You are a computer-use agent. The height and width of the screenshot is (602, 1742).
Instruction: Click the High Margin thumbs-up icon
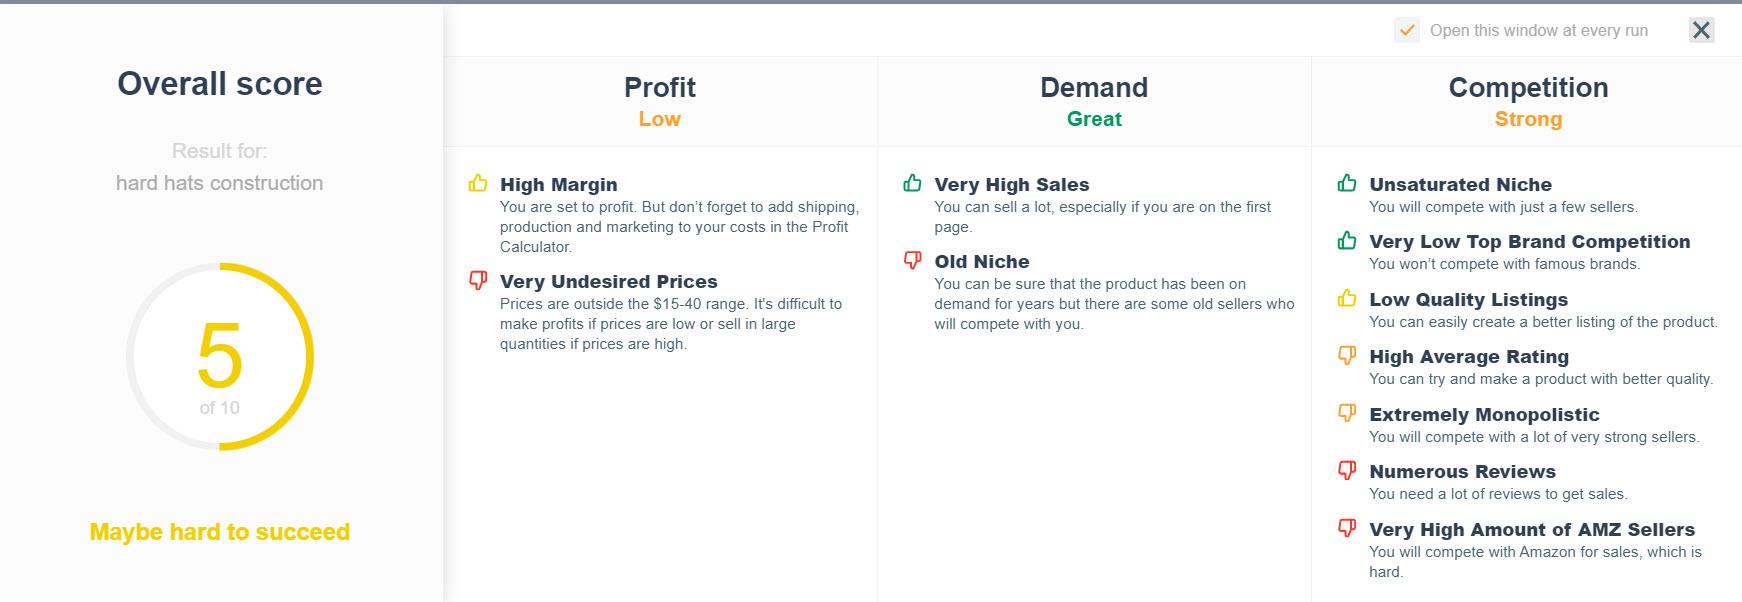[x=478, y=183]
